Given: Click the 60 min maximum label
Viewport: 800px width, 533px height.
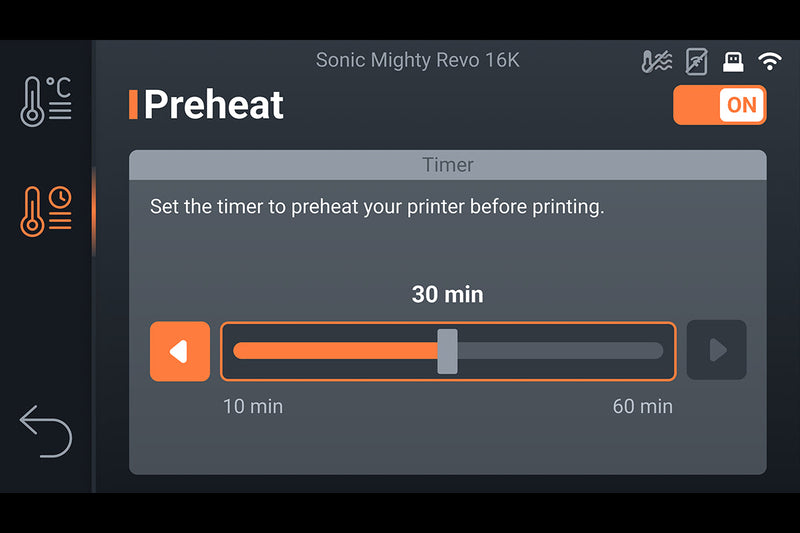Looking at the screenshot, I should pos(642,406).
